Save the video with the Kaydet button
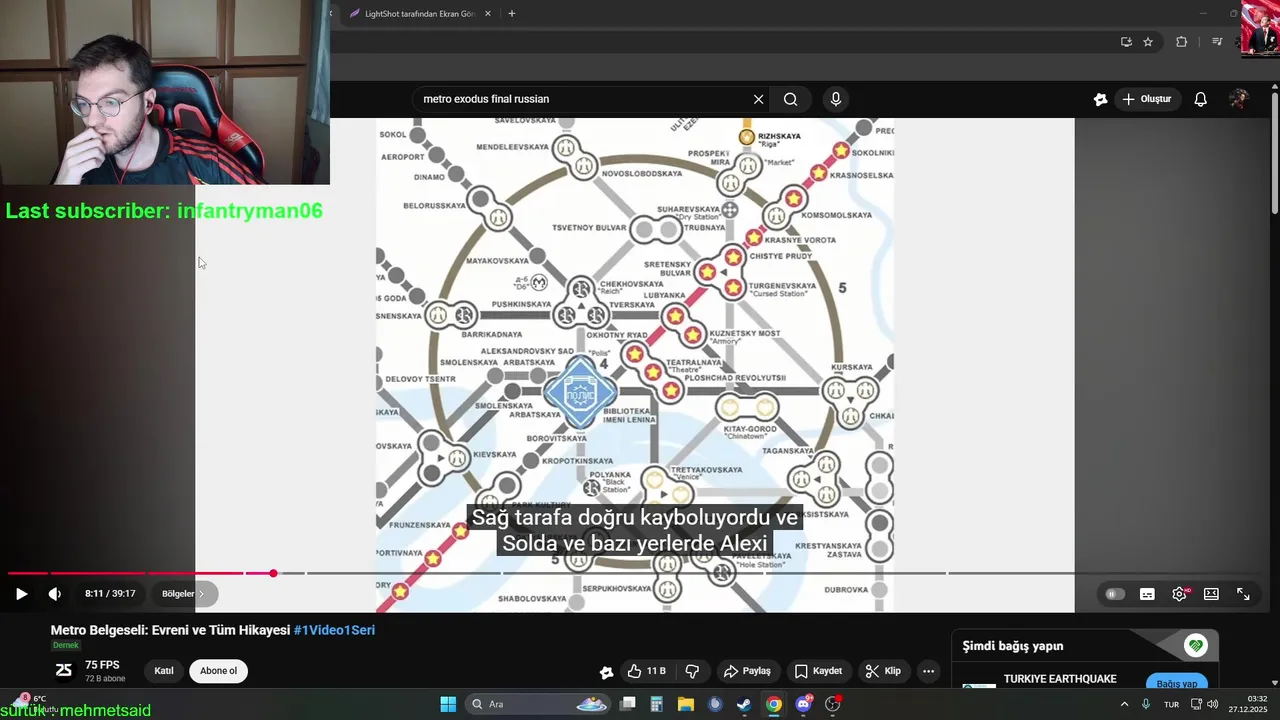Image resolution: width=1280 pixels, height=720 pixels. [x=818, y=671]
